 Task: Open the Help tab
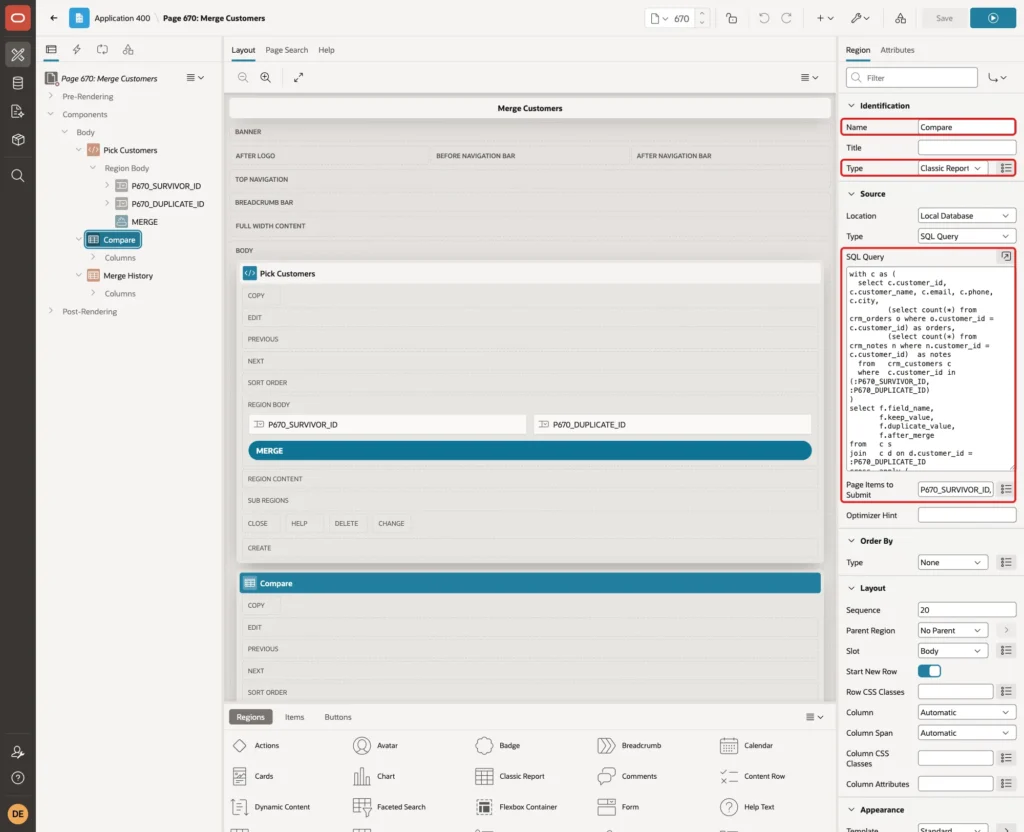point(326,50)
